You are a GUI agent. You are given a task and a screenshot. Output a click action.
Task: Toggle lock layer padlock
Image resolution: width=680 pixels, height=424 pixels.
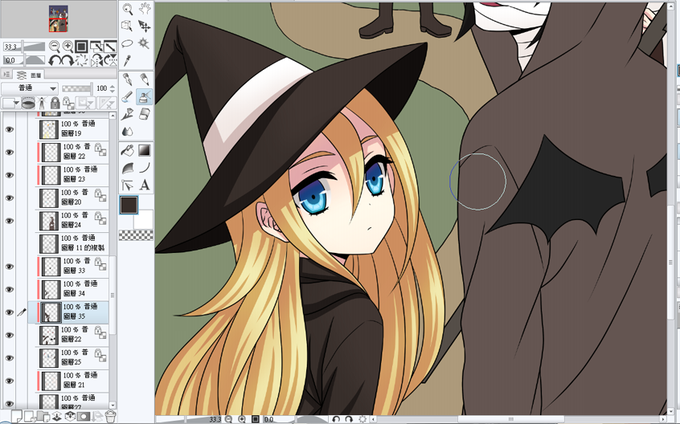(55, 103)
